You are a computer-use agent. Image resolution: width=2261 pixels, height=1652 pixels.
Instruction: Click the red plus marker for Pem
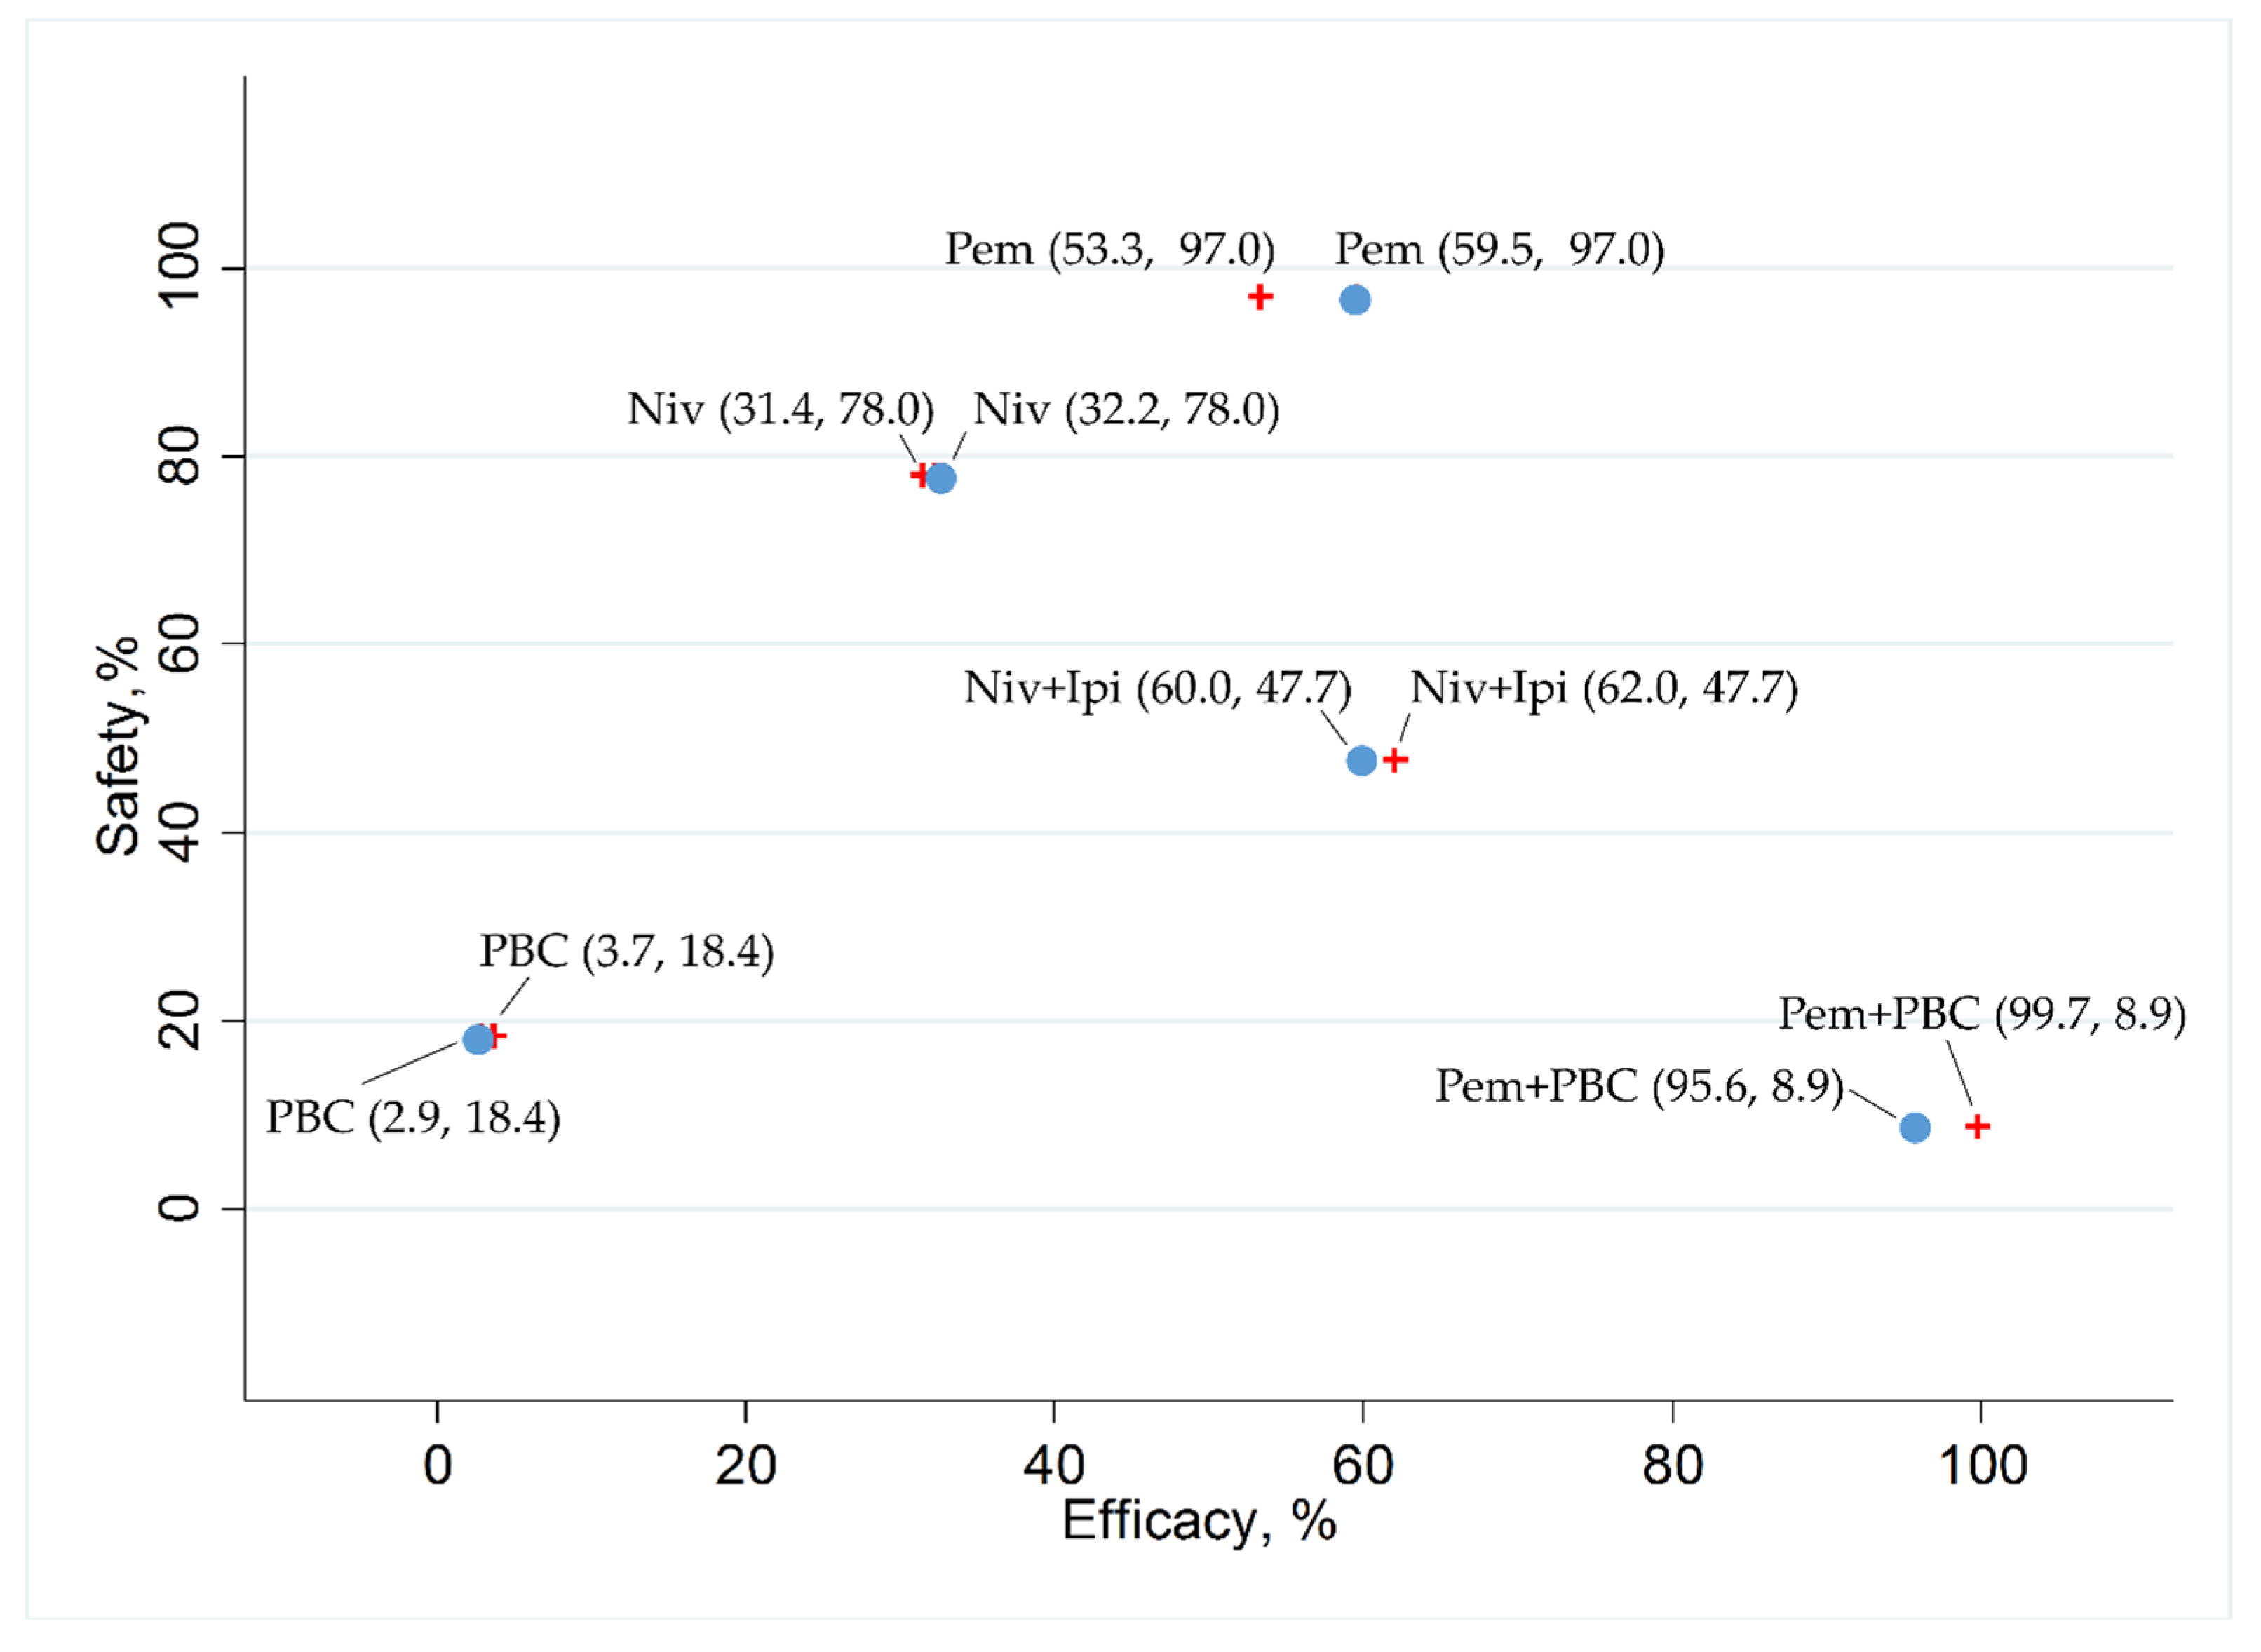(1261, 297)
